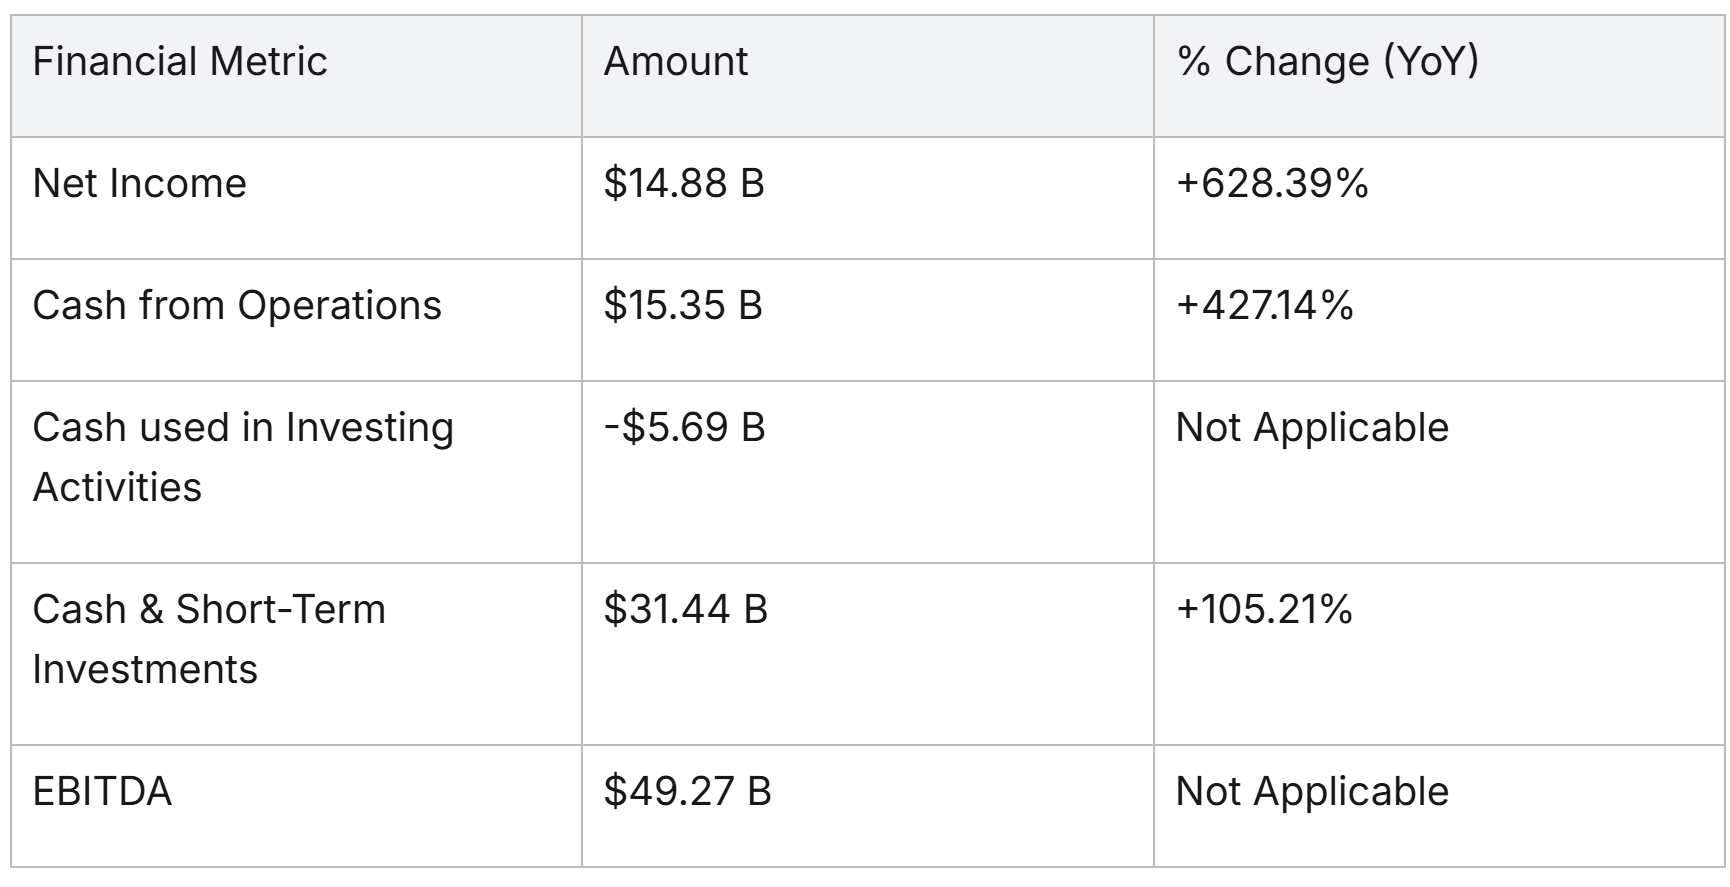Select the $15.35 B amount cell
The width and height of the screenshot is (1730, 887).
(683, 306)
